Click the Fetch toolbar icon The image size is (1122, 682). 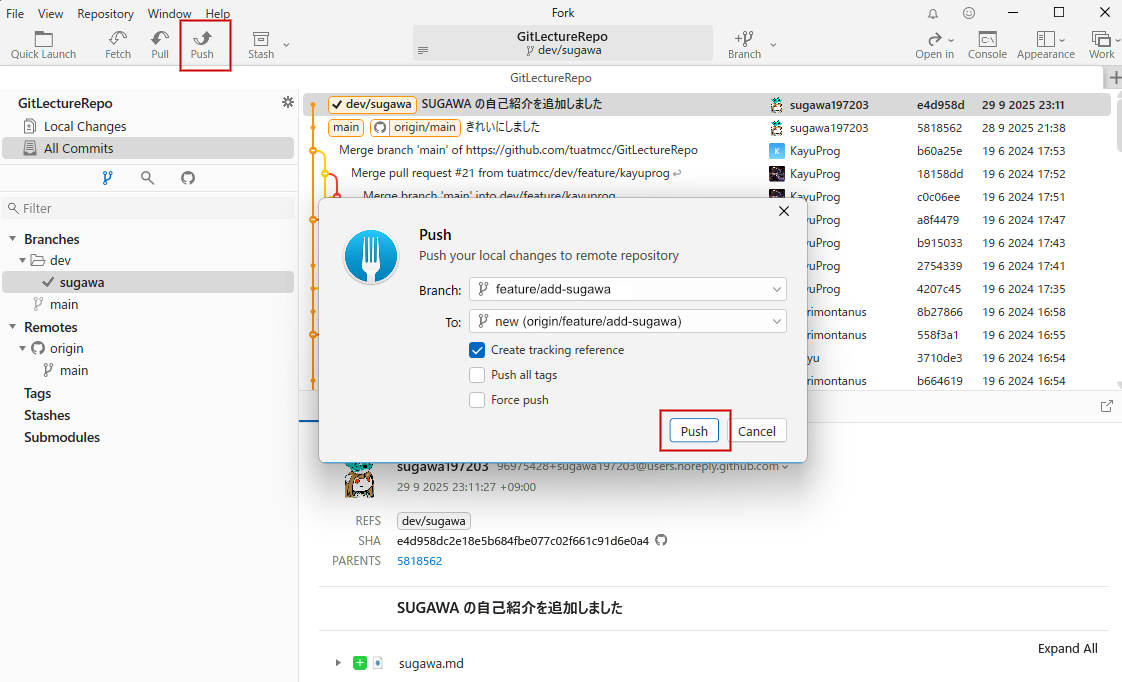point(118,44)
